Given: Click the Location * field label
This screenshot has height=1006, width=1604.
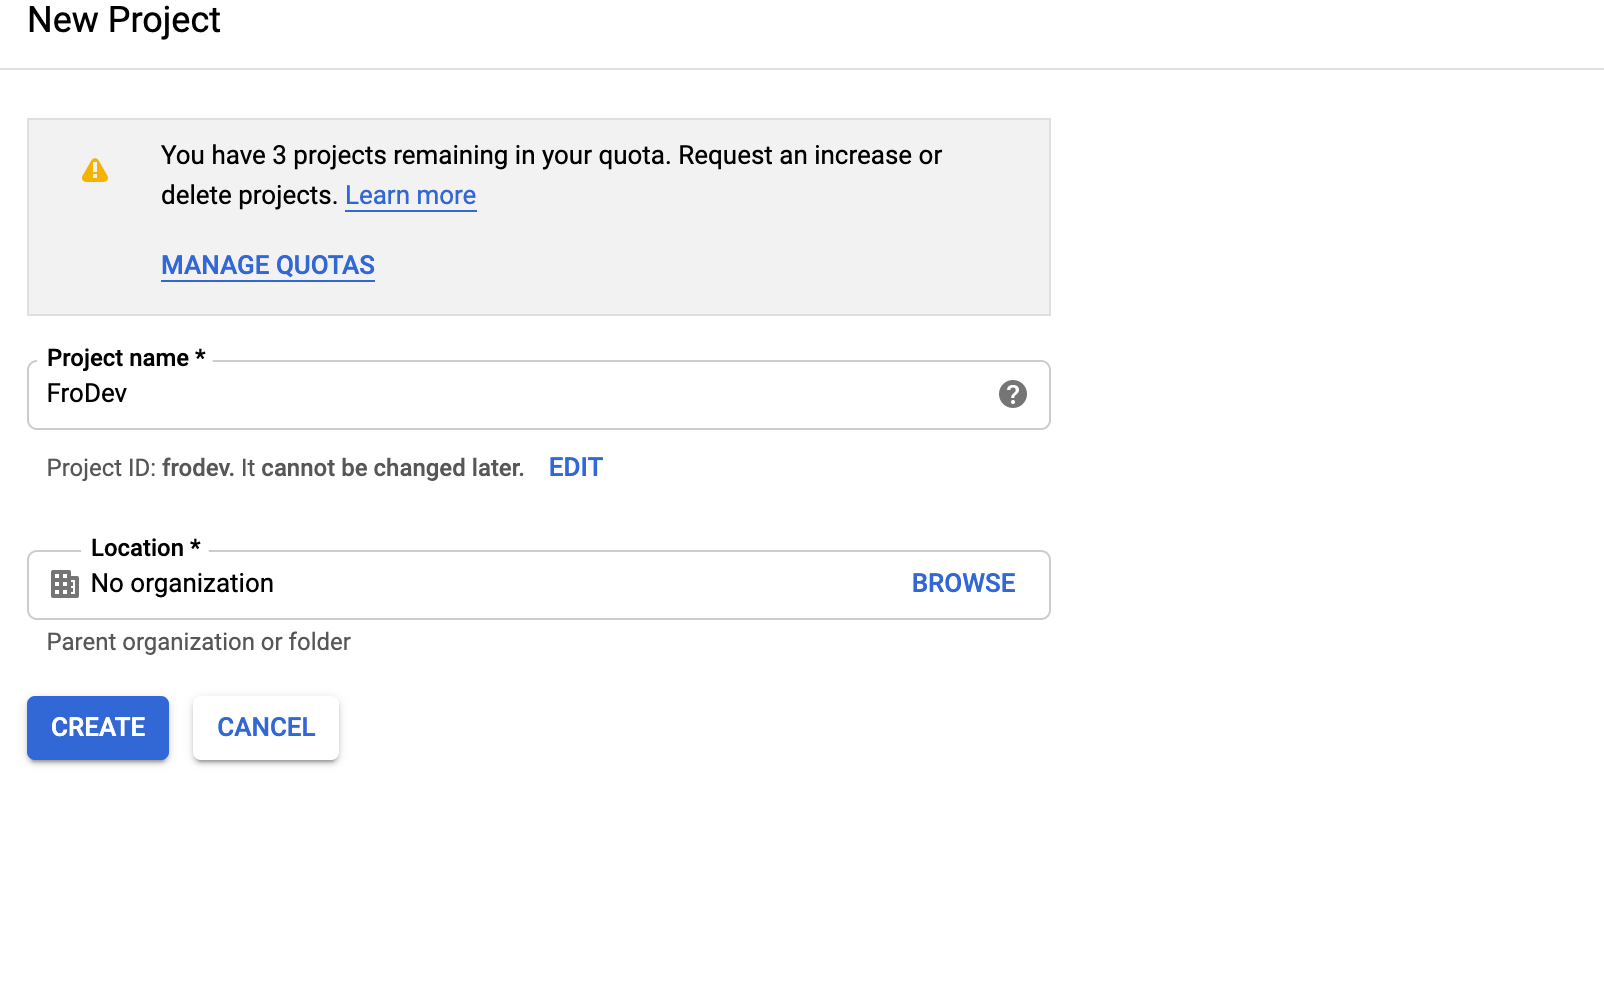Looking at the screenshot, I should point(146,548).
